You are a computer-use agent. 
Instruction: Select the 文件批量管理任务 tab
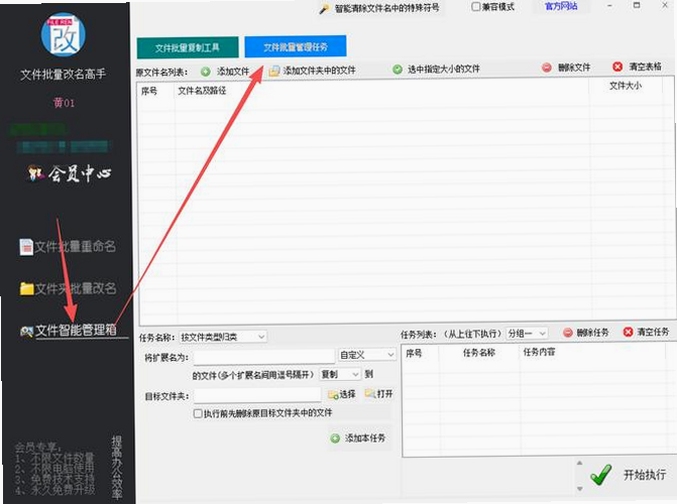(295, 47)
